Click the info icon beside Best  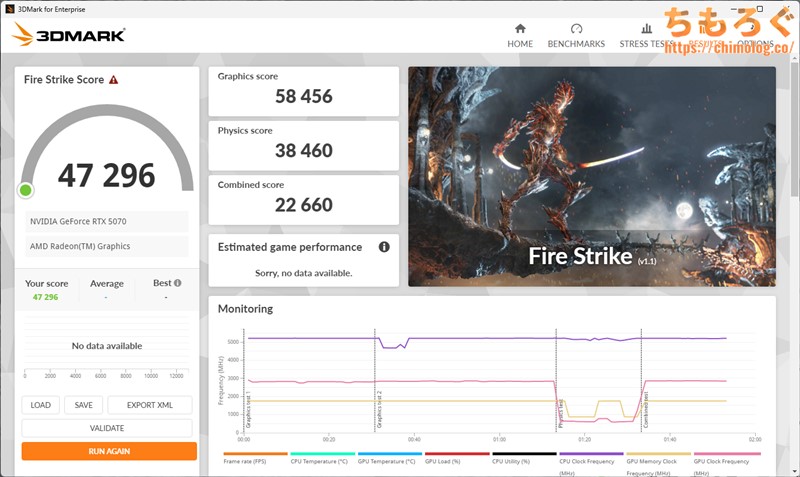coord(178,283)
